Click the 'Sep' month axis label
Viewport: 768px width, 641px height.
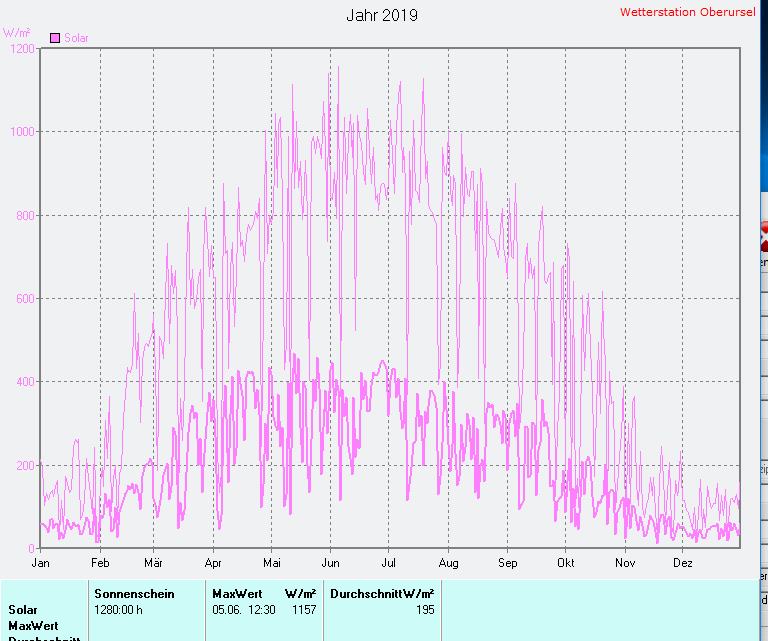click(507, 563)
